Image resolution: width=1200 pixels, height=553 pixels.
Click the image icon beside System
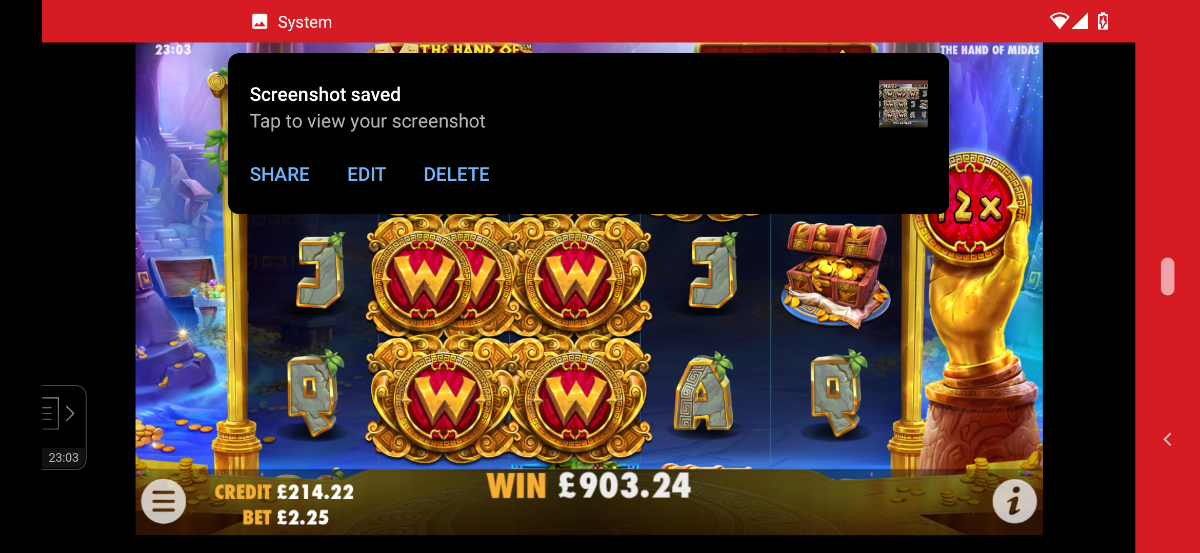[260, 22]
